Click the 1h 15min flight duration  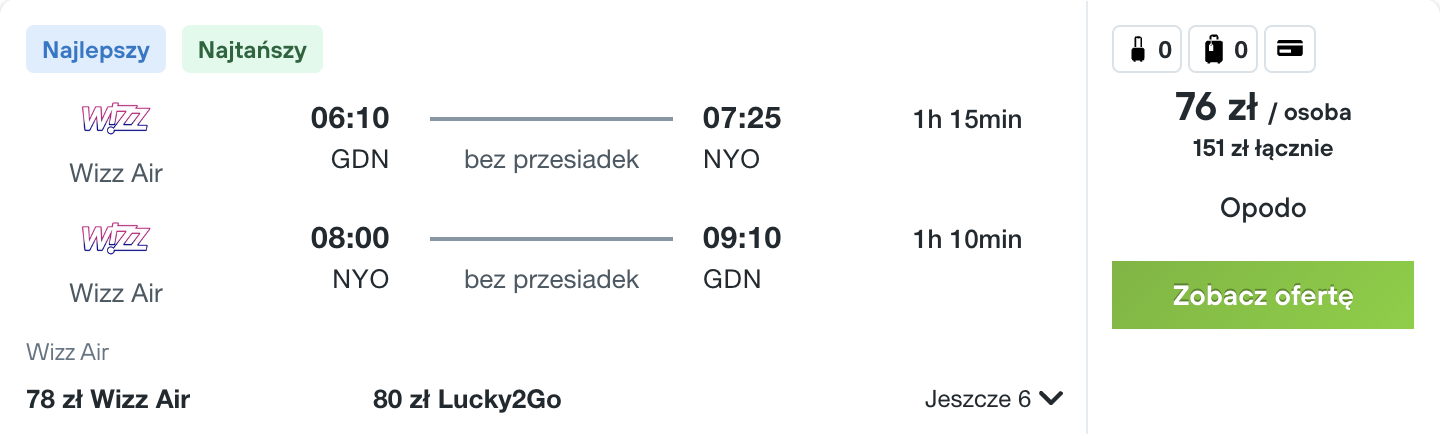click(x=967, y=120)
